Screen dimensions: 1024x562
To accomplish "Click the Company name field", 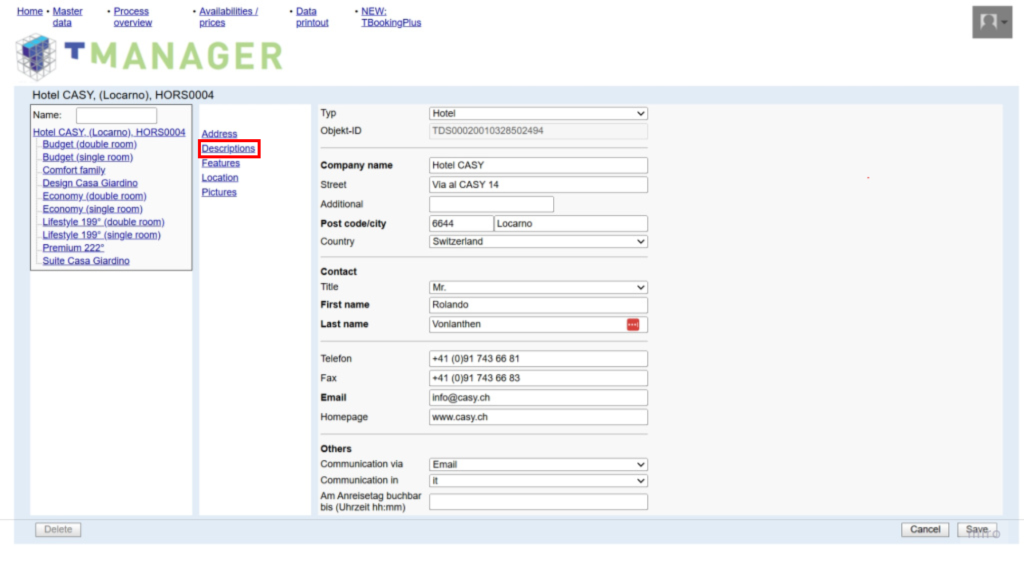I will tap(538, 166).
